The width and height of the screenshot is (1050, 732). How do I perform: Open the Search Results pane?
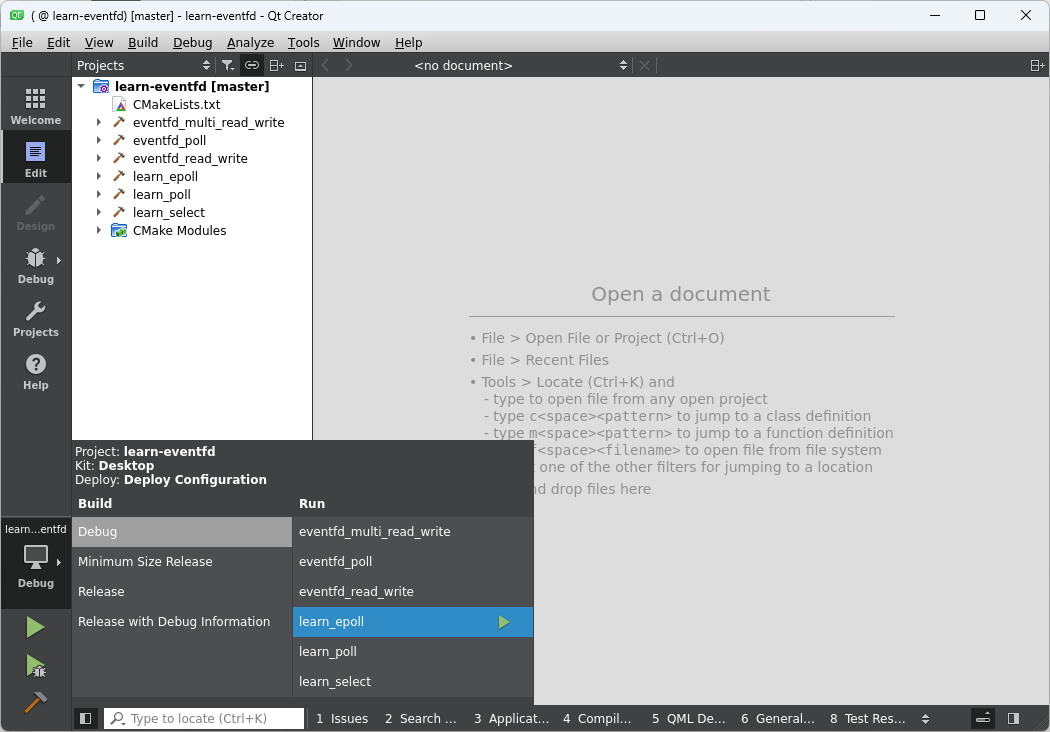click(x=421, y=719)
